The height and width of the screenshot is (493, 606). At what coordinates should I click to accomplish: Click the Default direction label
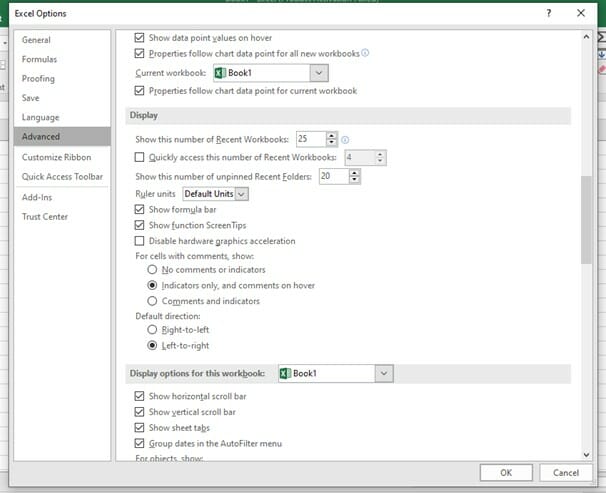(x=168, y=316)
